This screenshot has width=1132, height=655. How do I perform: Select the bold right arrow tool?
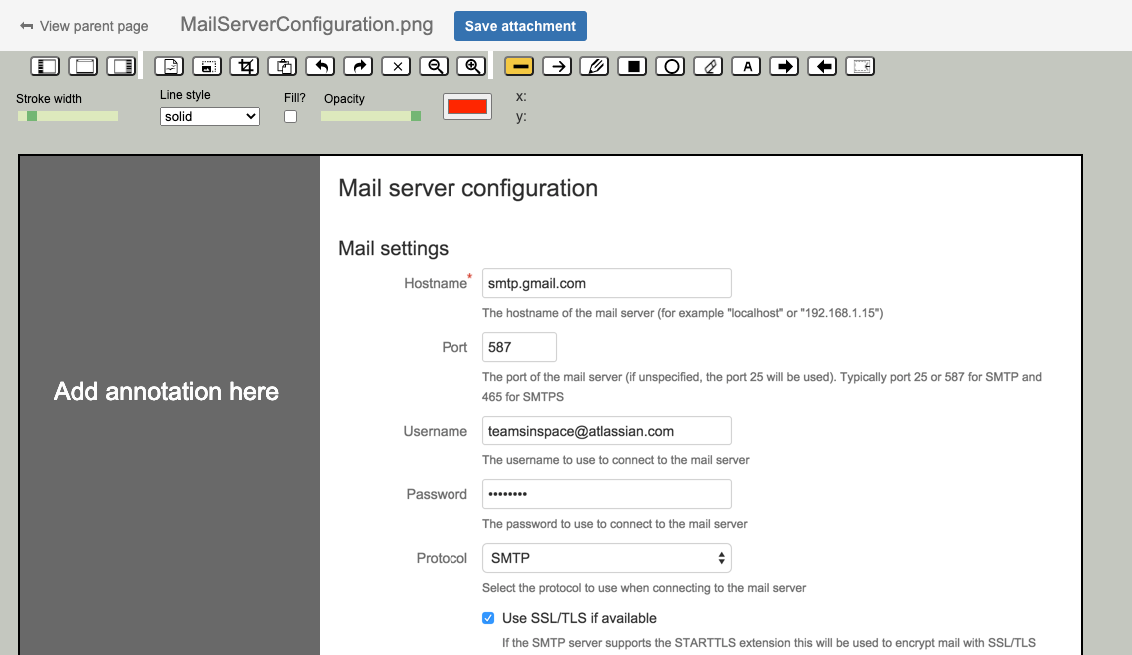pyautogui.click(x=784, y=66)
